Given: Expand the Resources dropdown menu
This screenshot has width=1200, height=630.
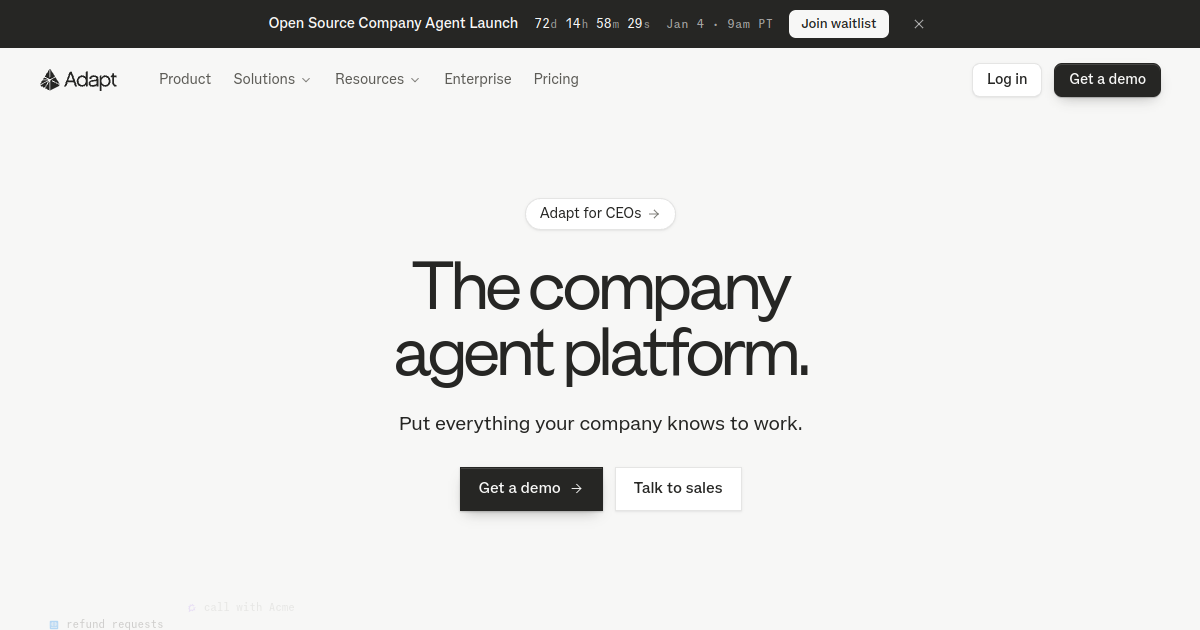Looking at the screenshot, I should pyautogui.click(x=377, y=79).
